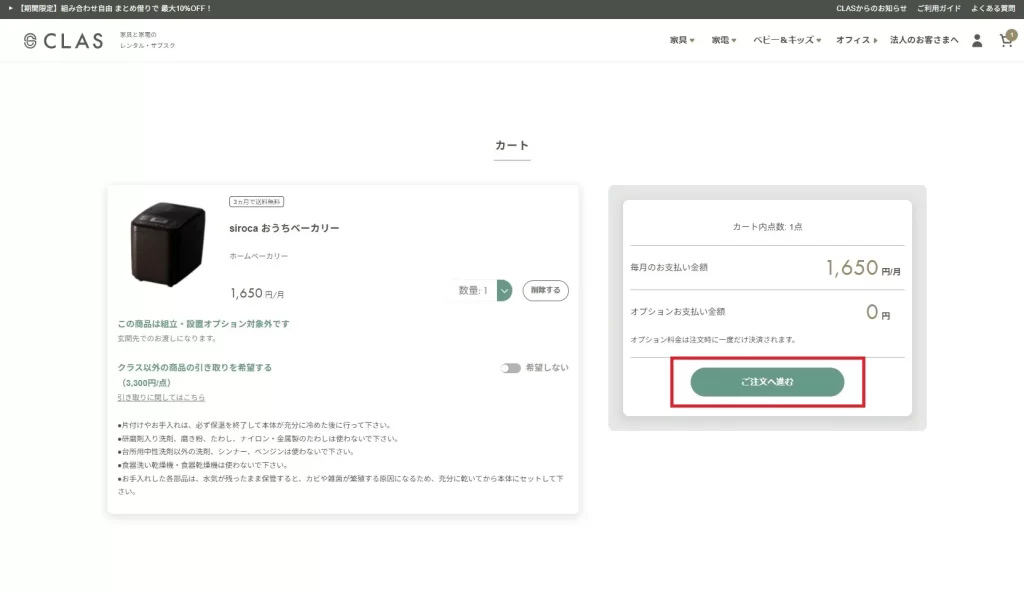Expand the 家電 menu
Screen dimensions: 1024x592
(724, 41)
